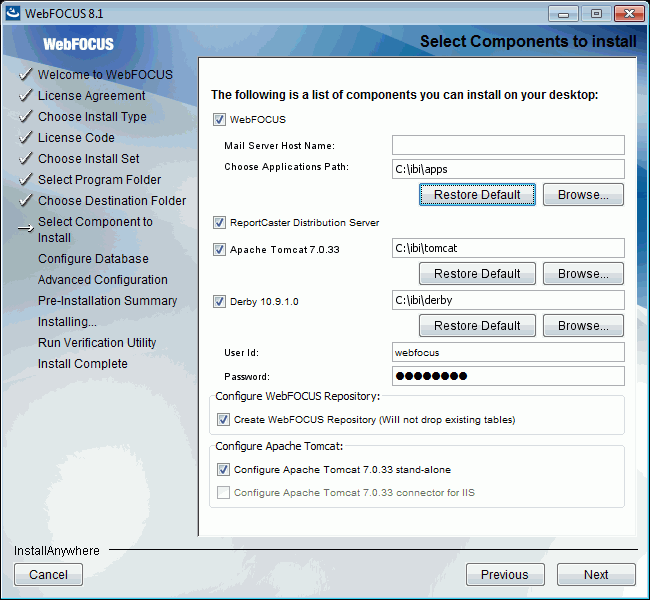Toggle Configure Apache Tomcat stand-alone checkbox

pyautogui.click(x=223, y=469)
